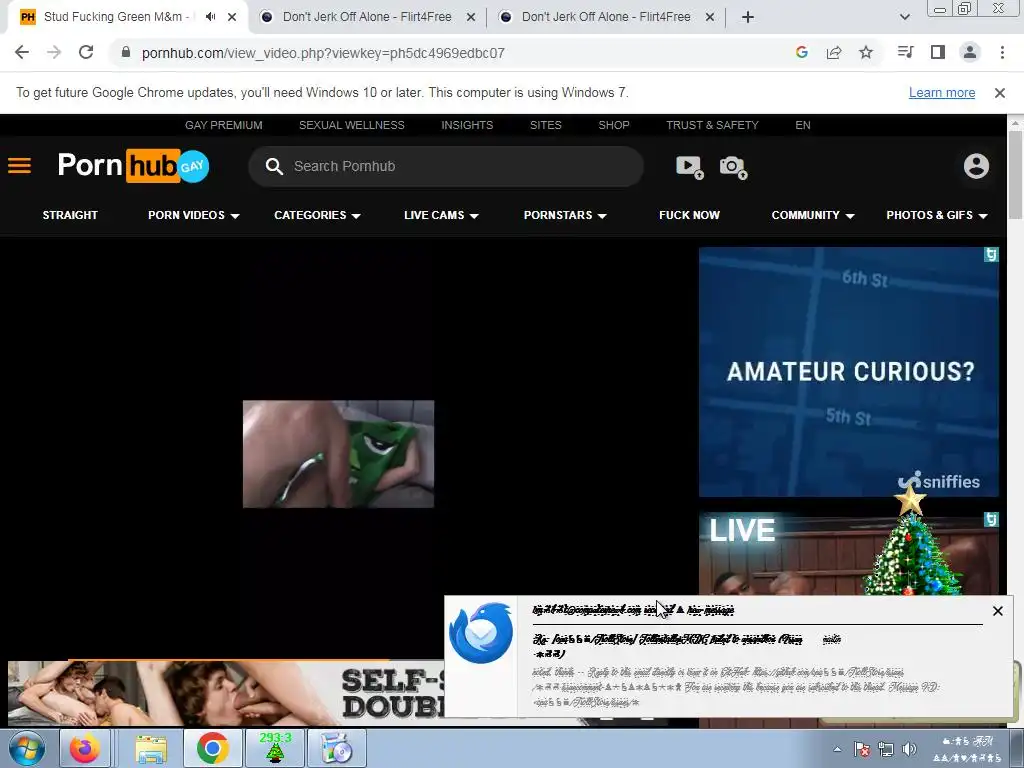The height and width of the screenshot is (768, 1024).
Task: Dismiss the Chrome updates infobar
Action: [x=999, y=93]
